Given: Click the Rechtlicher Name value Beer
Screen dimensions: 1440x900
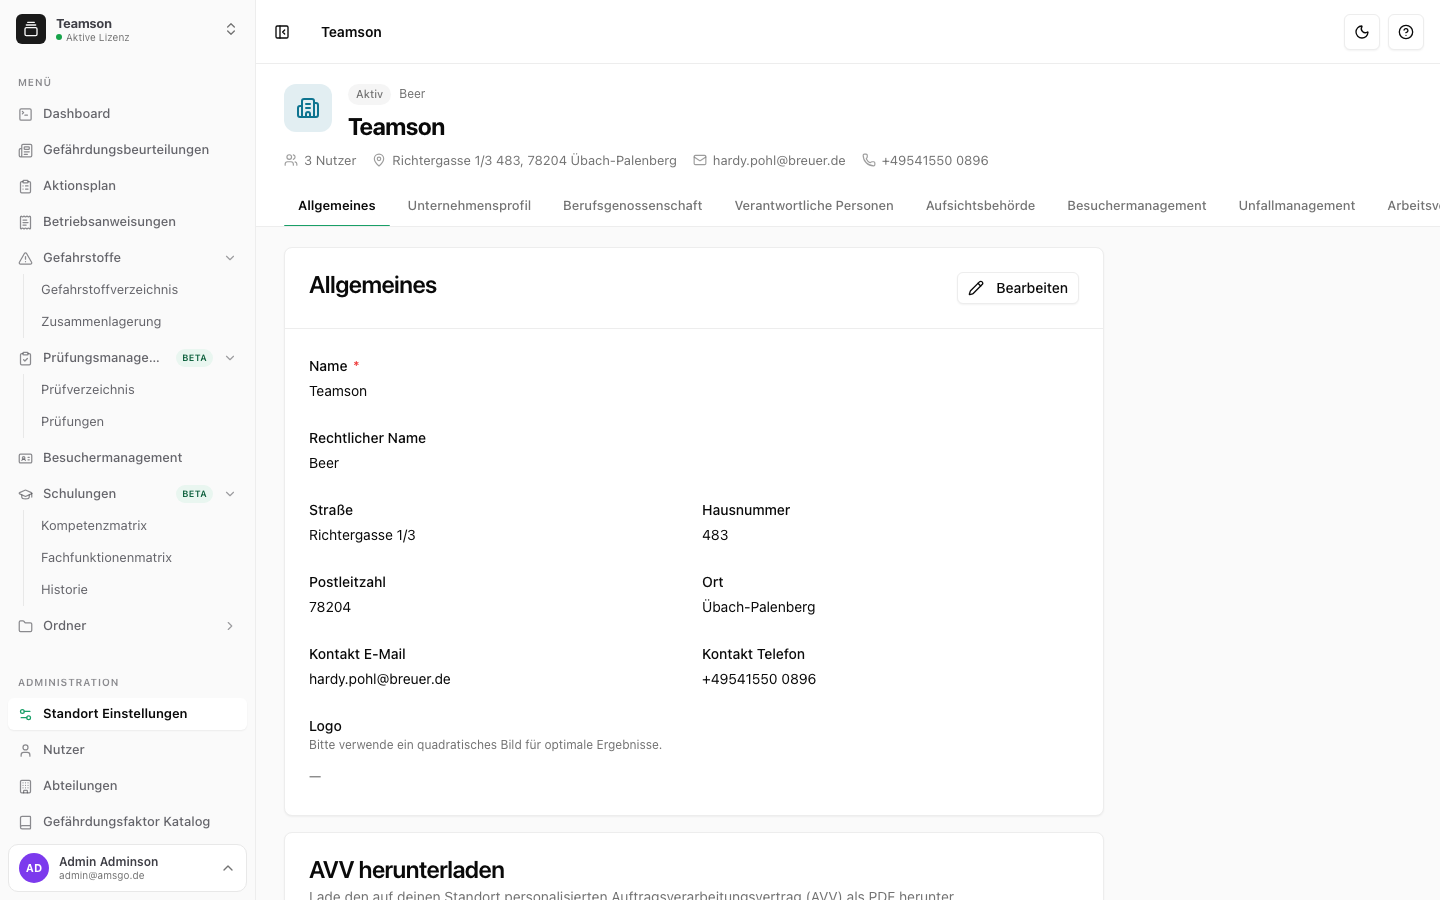Looking at the screenshot, I should click(324, 463).
